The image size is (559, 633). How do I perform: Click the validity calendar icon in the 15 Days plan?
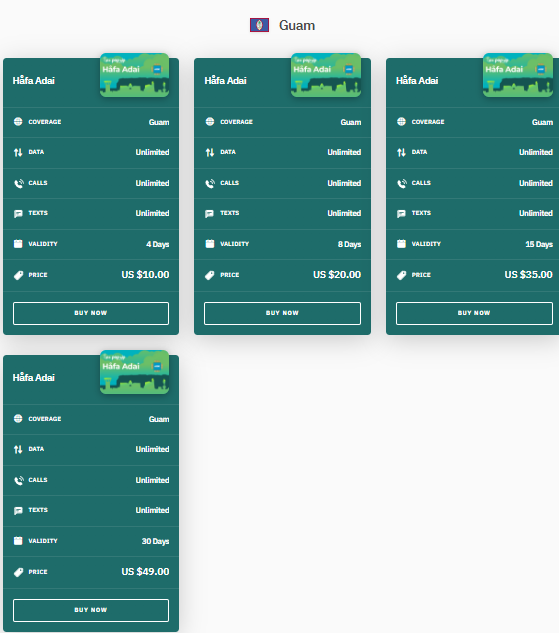[401, 244]
